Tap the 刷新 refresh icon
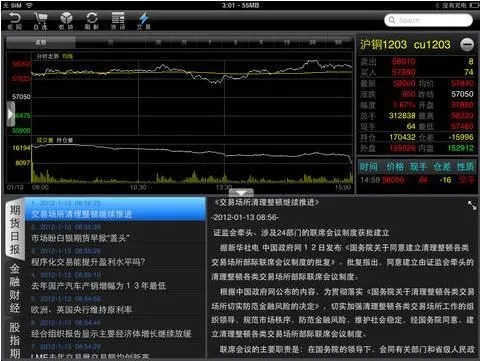The width and height of the screenshot is (480, 361). pyautogui.click(x=92, y=21)
